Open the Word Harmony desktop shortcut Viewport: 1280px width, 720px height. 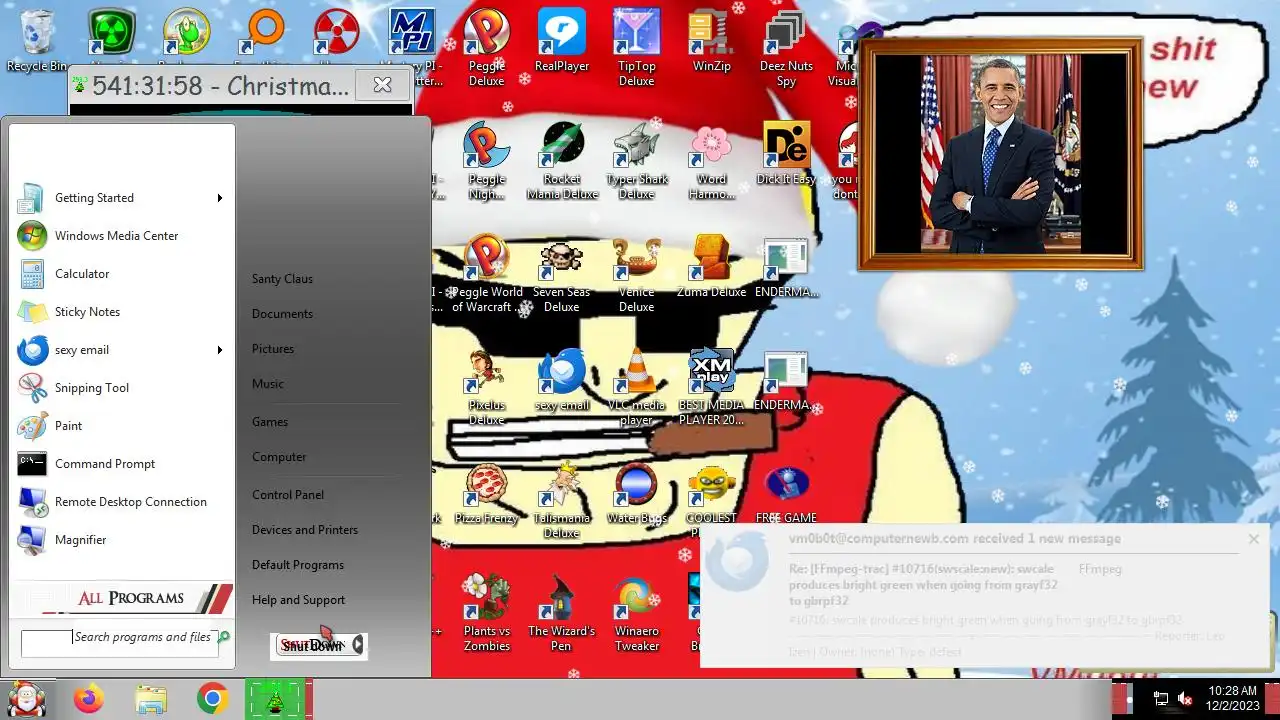click(x=712, y=161)
